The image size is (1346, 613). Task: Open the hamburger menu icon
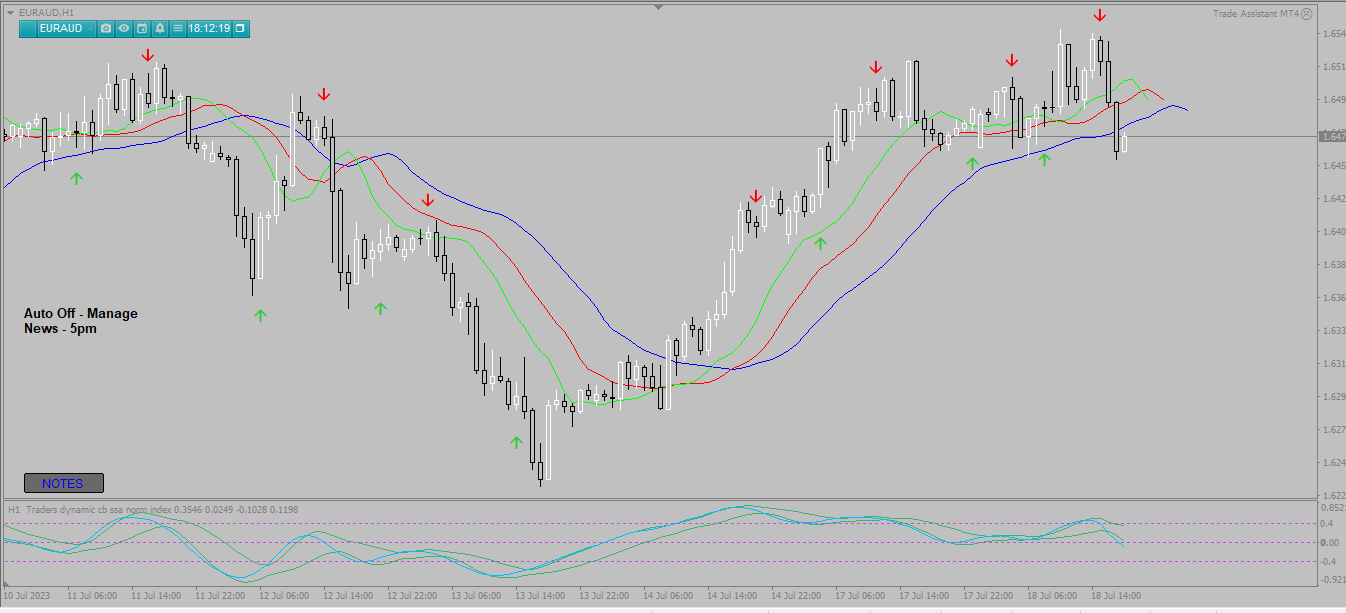[177, 28]
